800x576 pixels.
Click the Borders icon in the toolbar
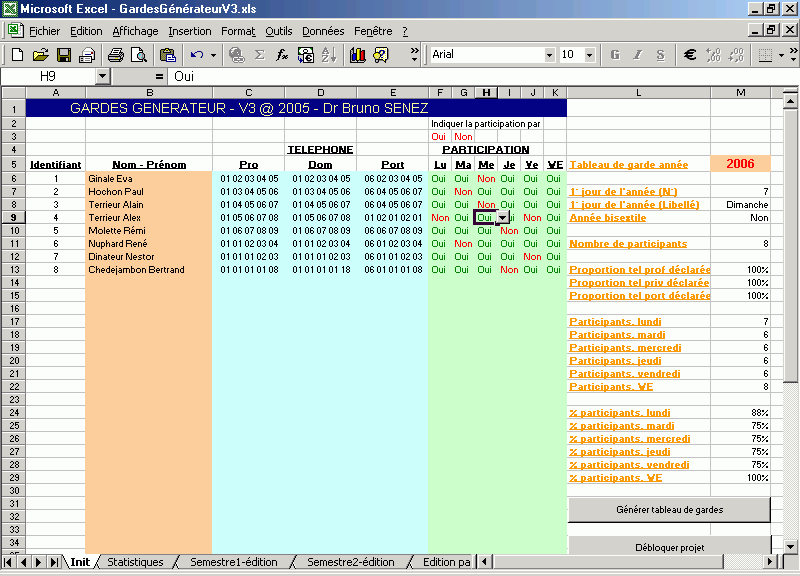pyautogui.click(x=765, y=55)
